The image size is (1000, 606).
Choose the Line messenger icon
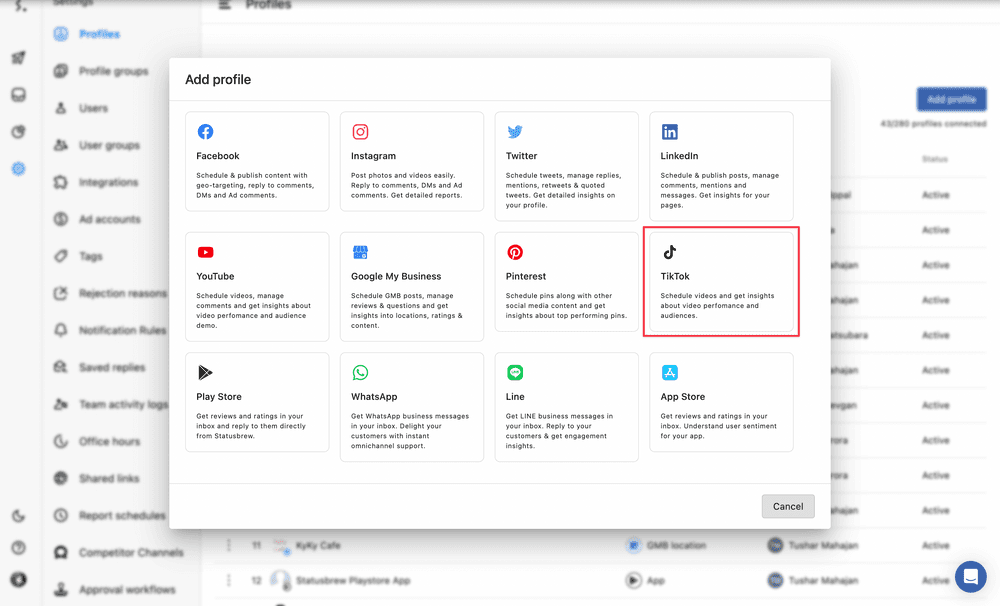pos(515,373)
